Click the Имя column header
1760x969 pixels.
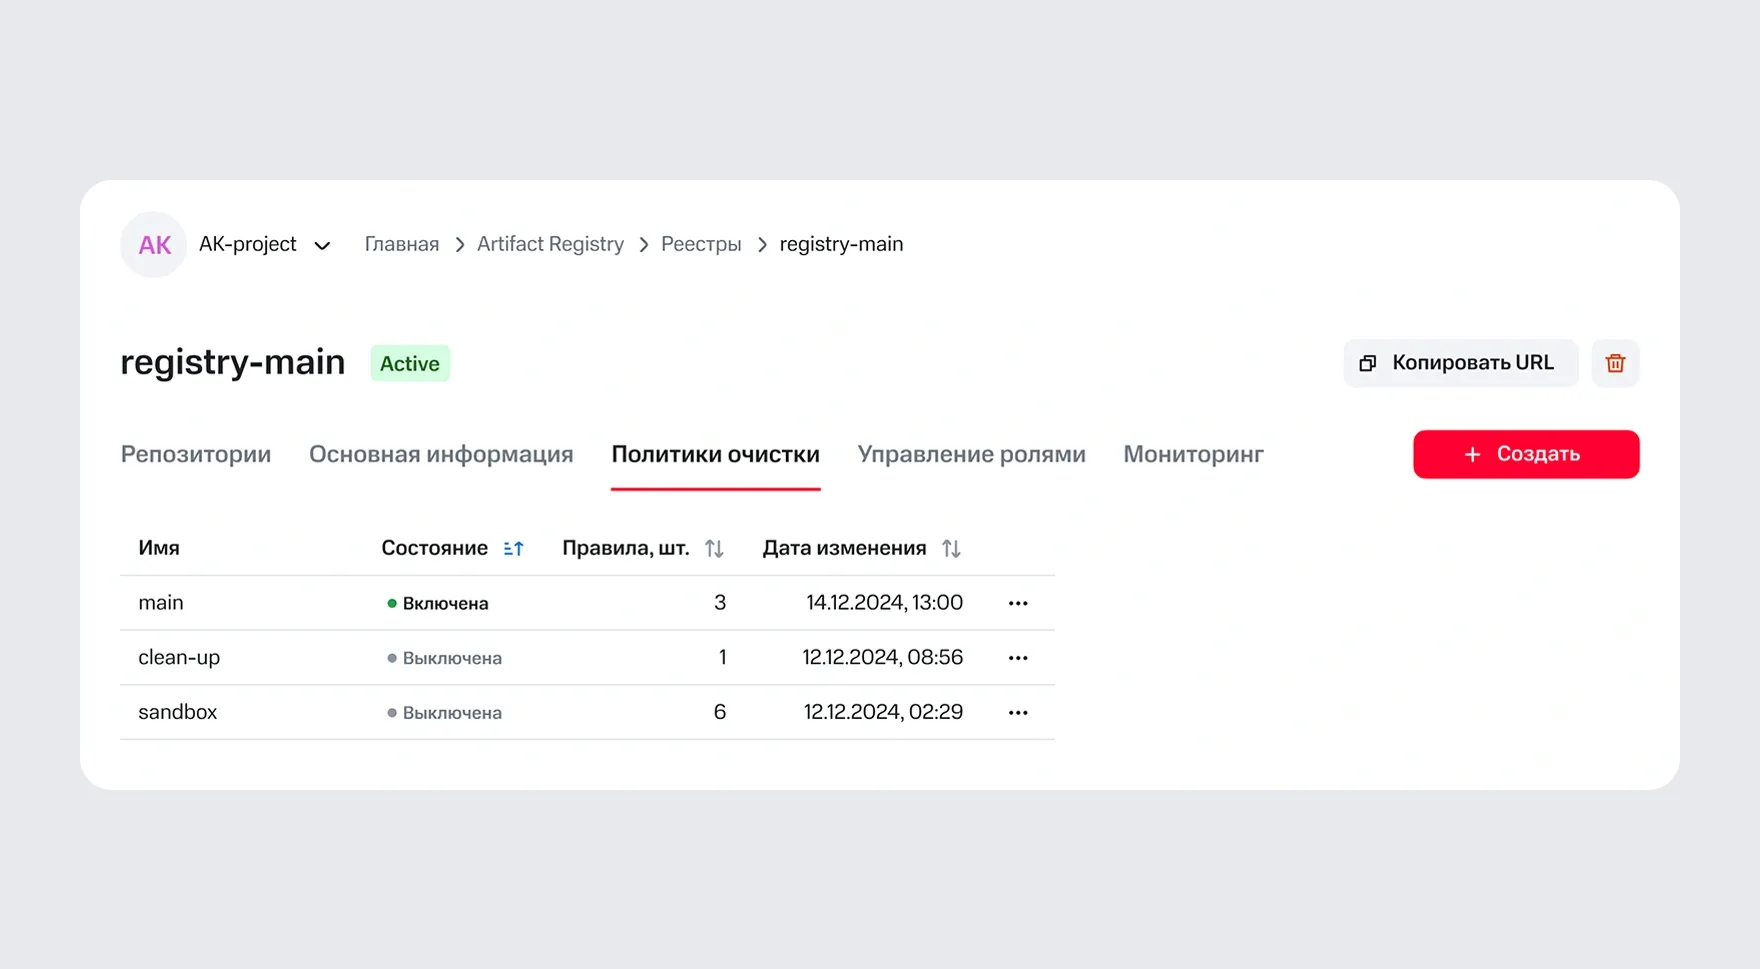click(159, 548)
